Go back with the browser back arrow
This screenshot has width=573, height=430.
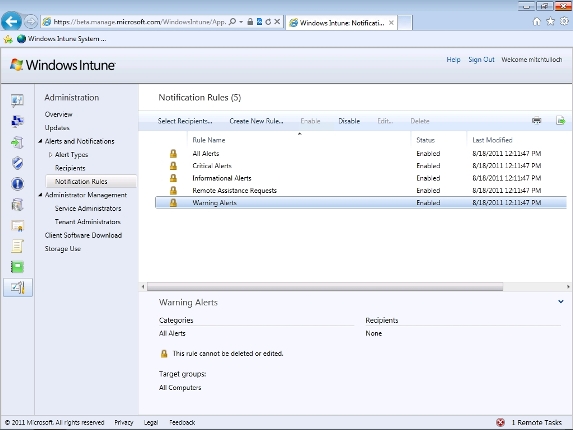(x=11, y=22)
